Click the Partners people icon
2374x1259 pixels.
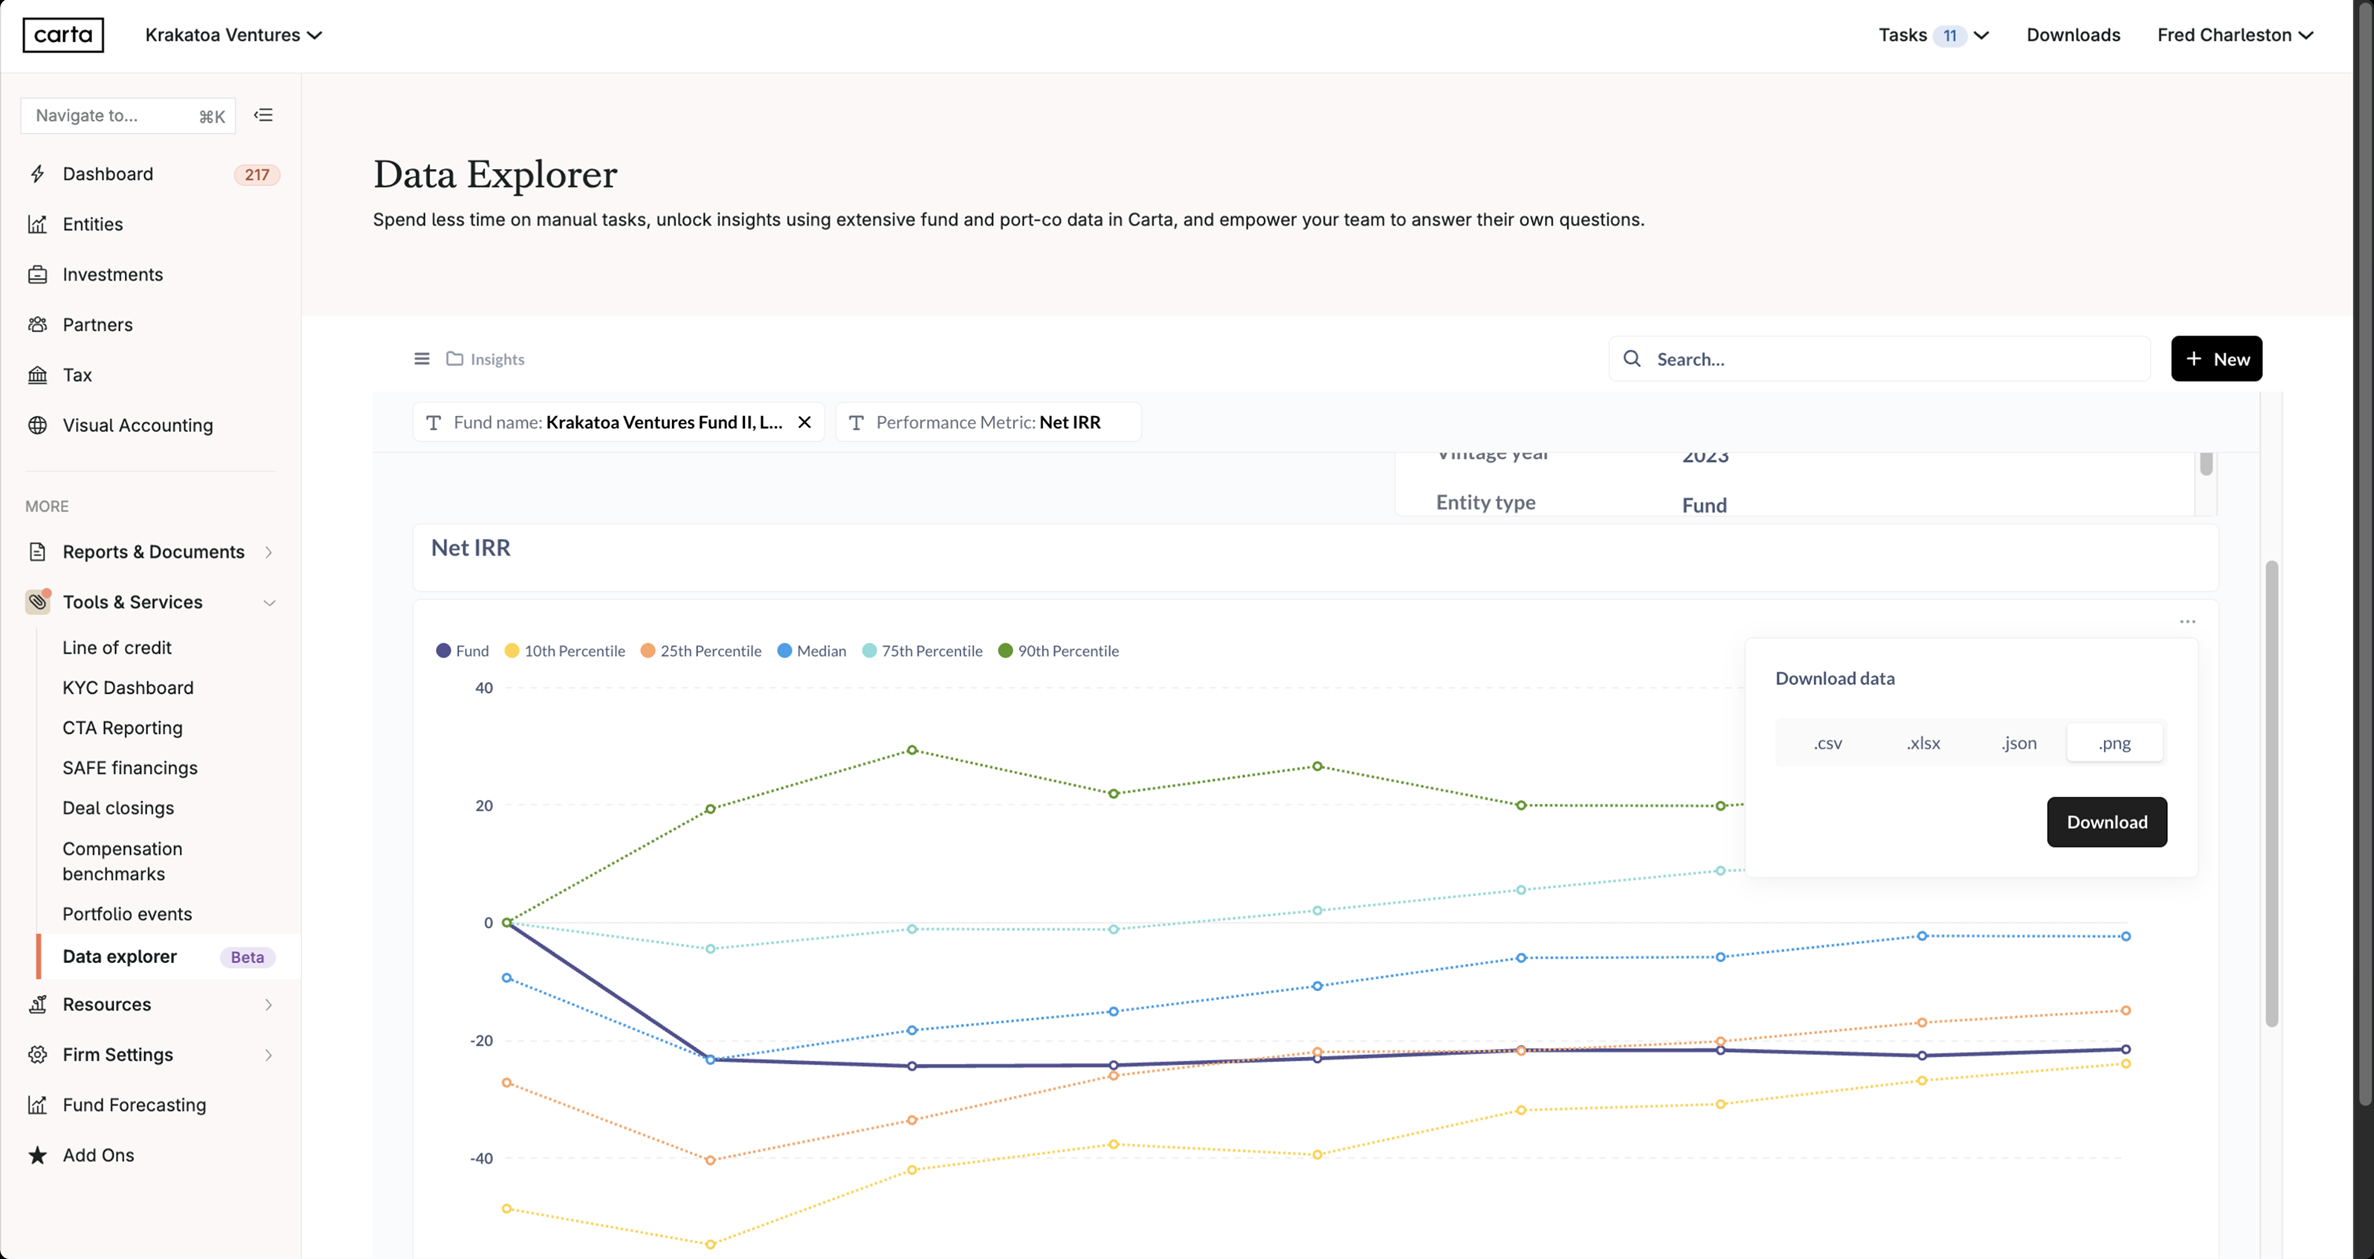[38, 324]
